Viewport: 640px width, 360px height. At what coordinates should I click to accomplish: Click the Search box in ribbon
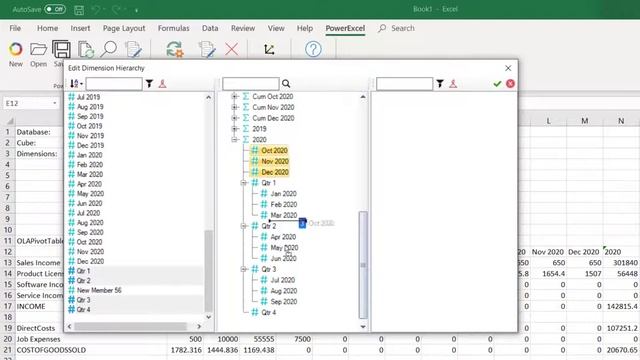point(396,28)
